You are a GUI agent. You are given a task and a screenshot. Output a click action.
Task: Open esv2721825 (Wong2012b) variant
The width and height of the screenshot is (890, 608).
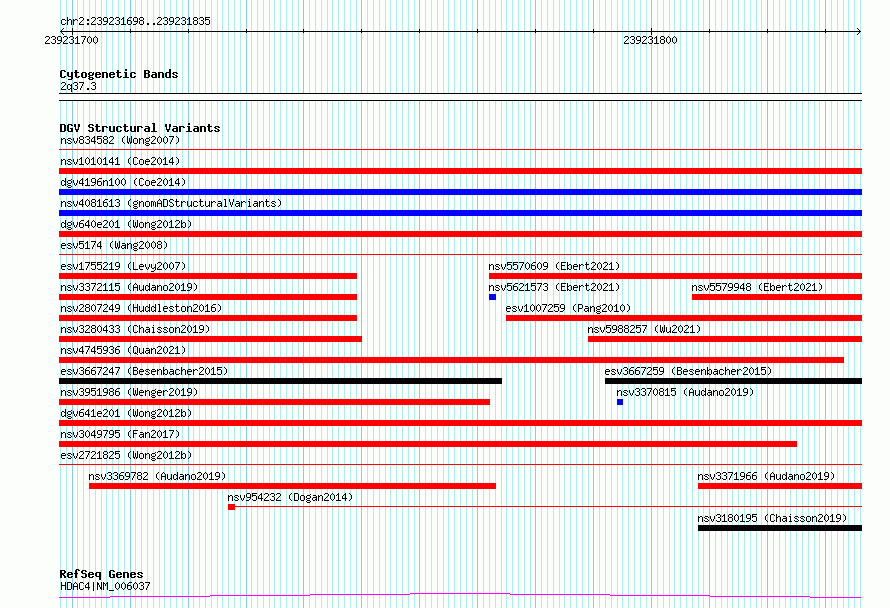pos(126,455)
